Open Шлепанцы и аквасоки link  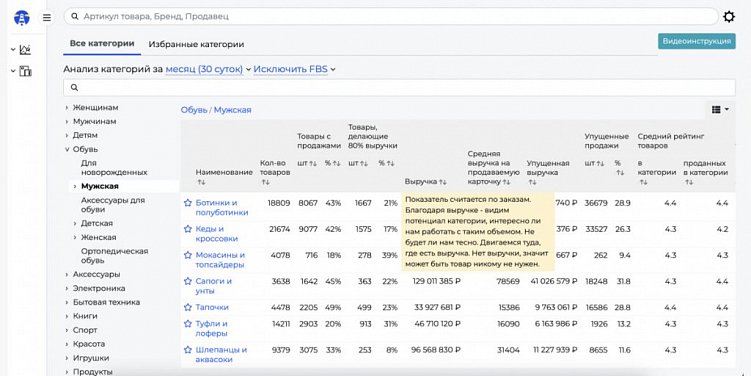[x=221, y=354]
